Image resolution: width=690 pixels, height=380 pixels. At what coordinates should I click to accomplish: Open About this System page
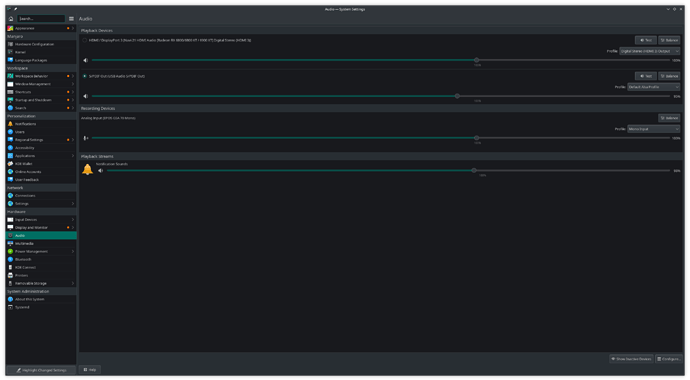[x=41, y=299]
